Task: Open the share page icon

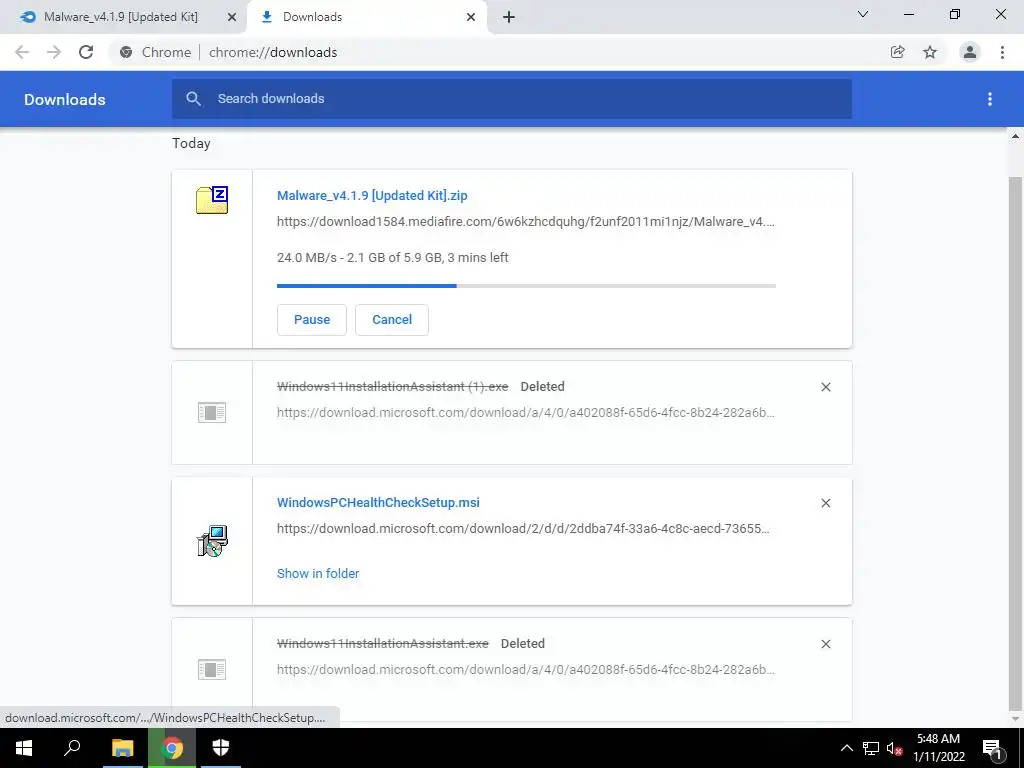Action: coord(897,52)
